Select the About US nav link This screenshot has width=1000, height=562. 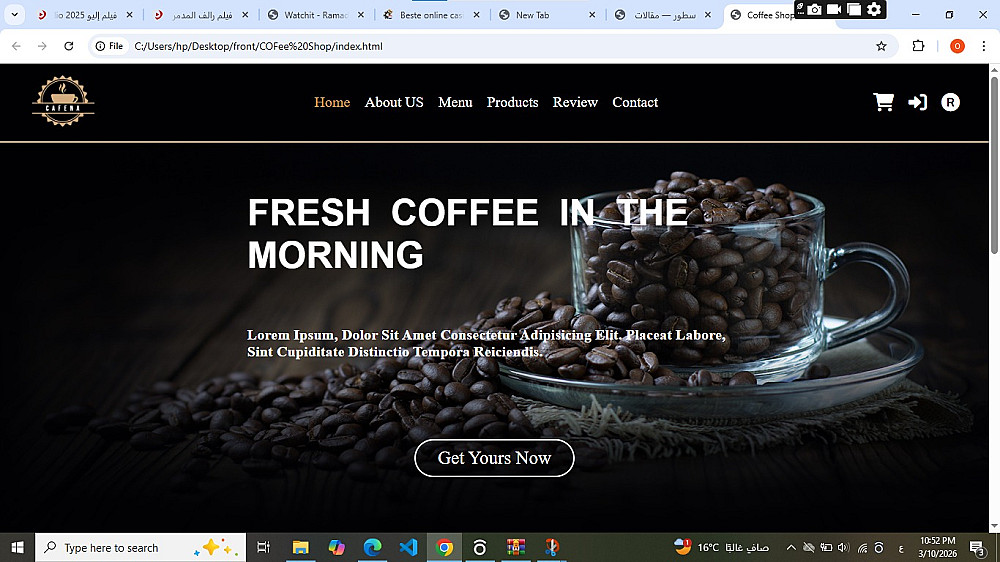click(x=393, y=102)
